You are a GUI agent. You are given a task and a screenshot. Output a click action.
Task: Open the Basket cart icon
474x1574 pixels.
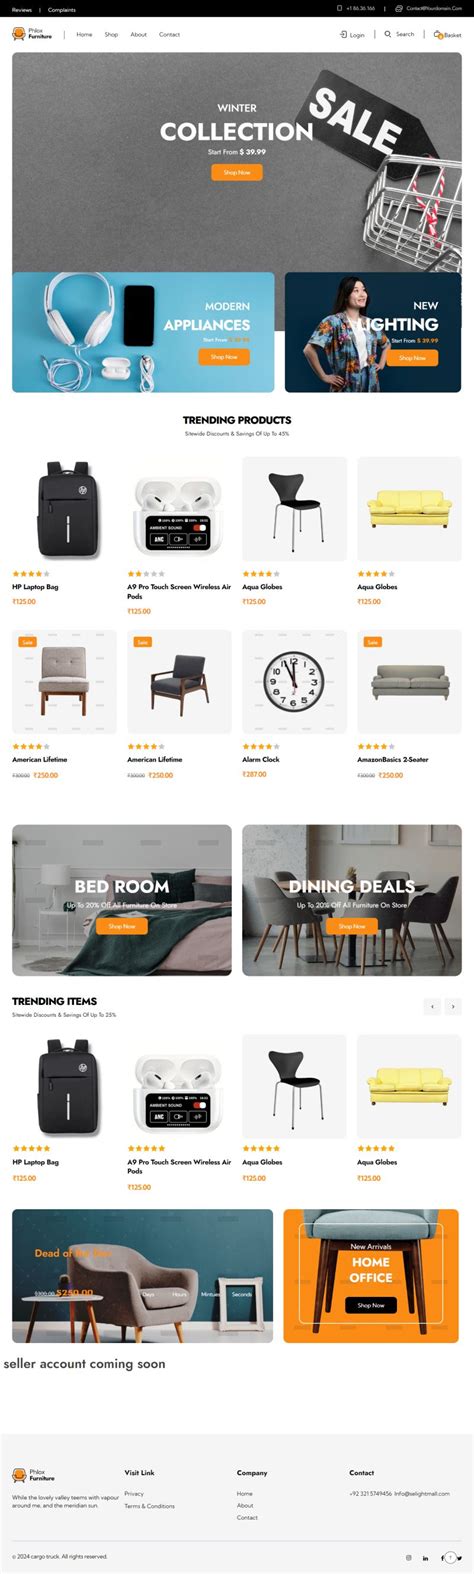(438, 34)
